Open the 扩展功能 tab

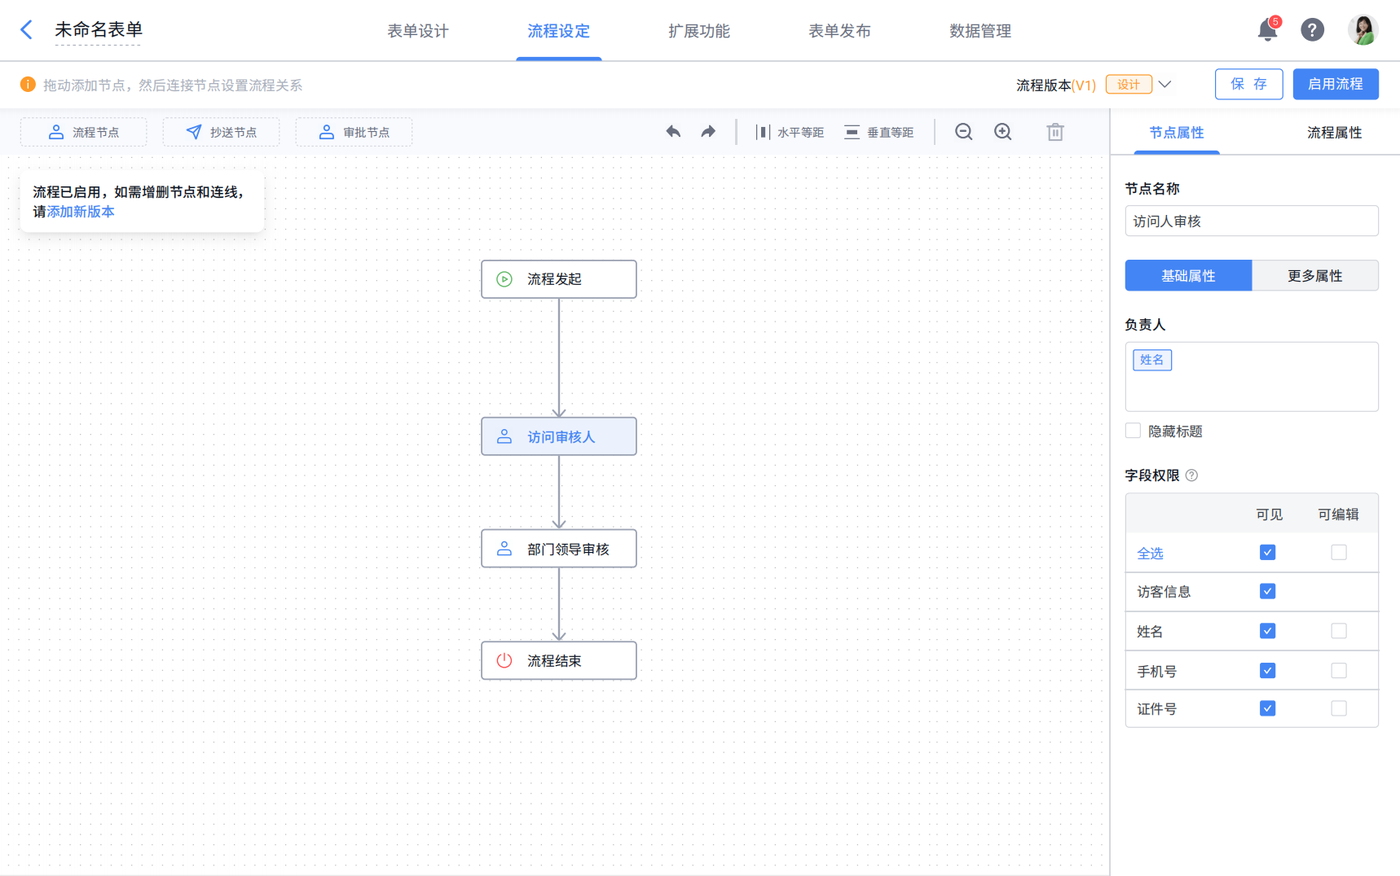point(699,31)
